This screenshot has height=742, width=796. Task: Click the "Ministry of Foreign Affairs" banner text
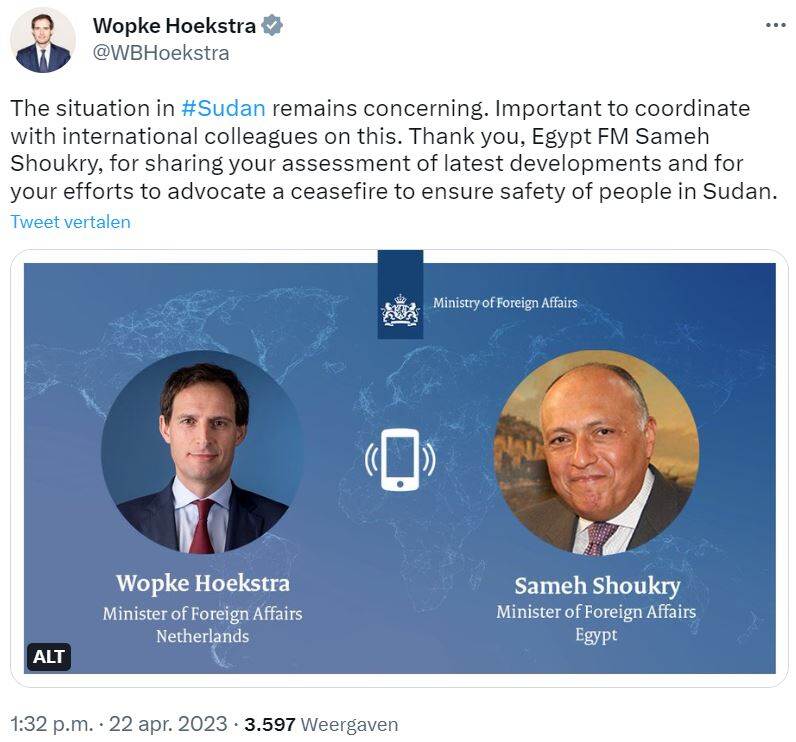[x=505, y=302]
